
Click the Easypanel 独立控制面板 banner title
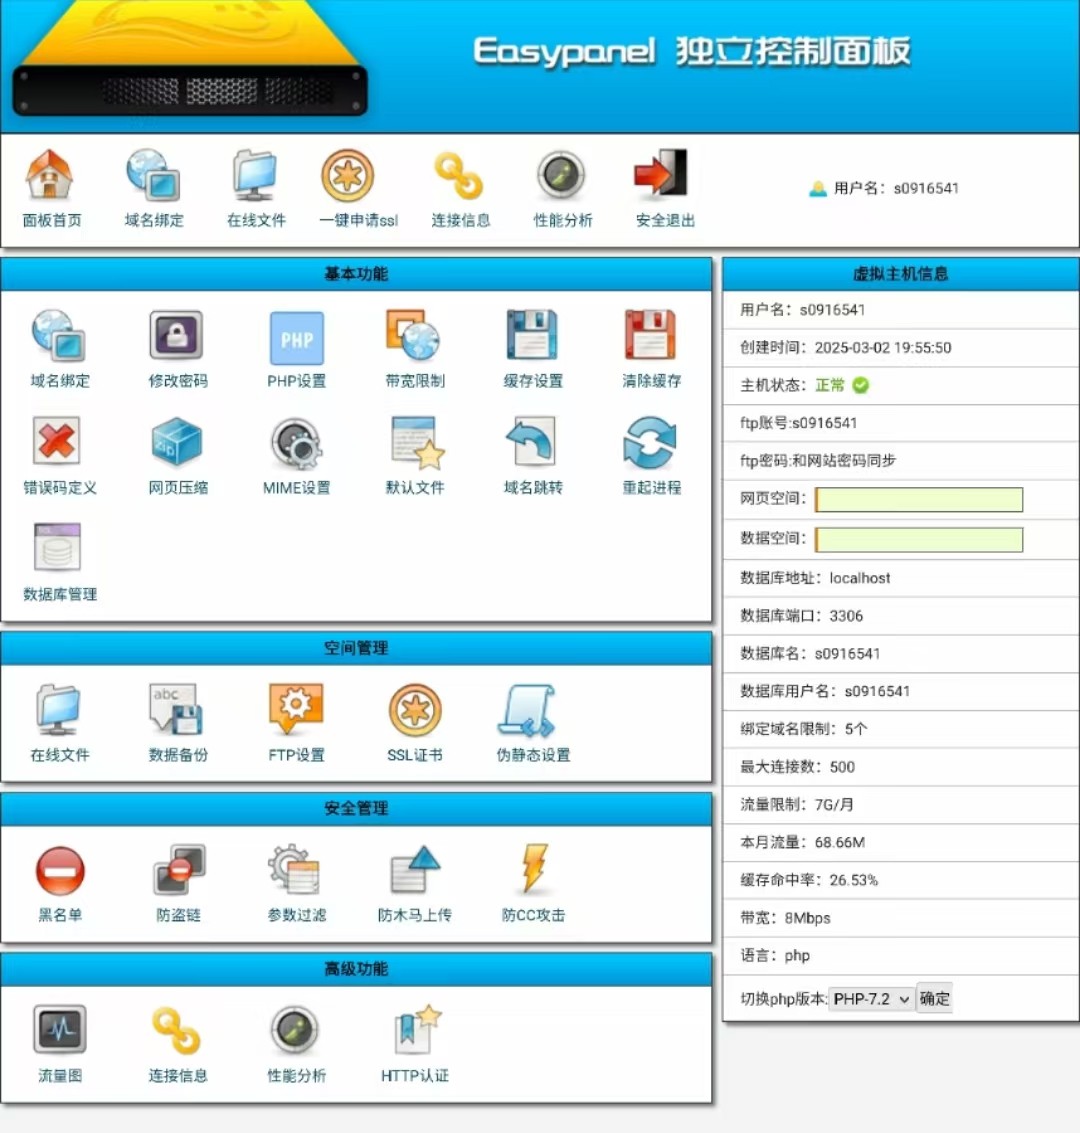[x=691, y=51]
